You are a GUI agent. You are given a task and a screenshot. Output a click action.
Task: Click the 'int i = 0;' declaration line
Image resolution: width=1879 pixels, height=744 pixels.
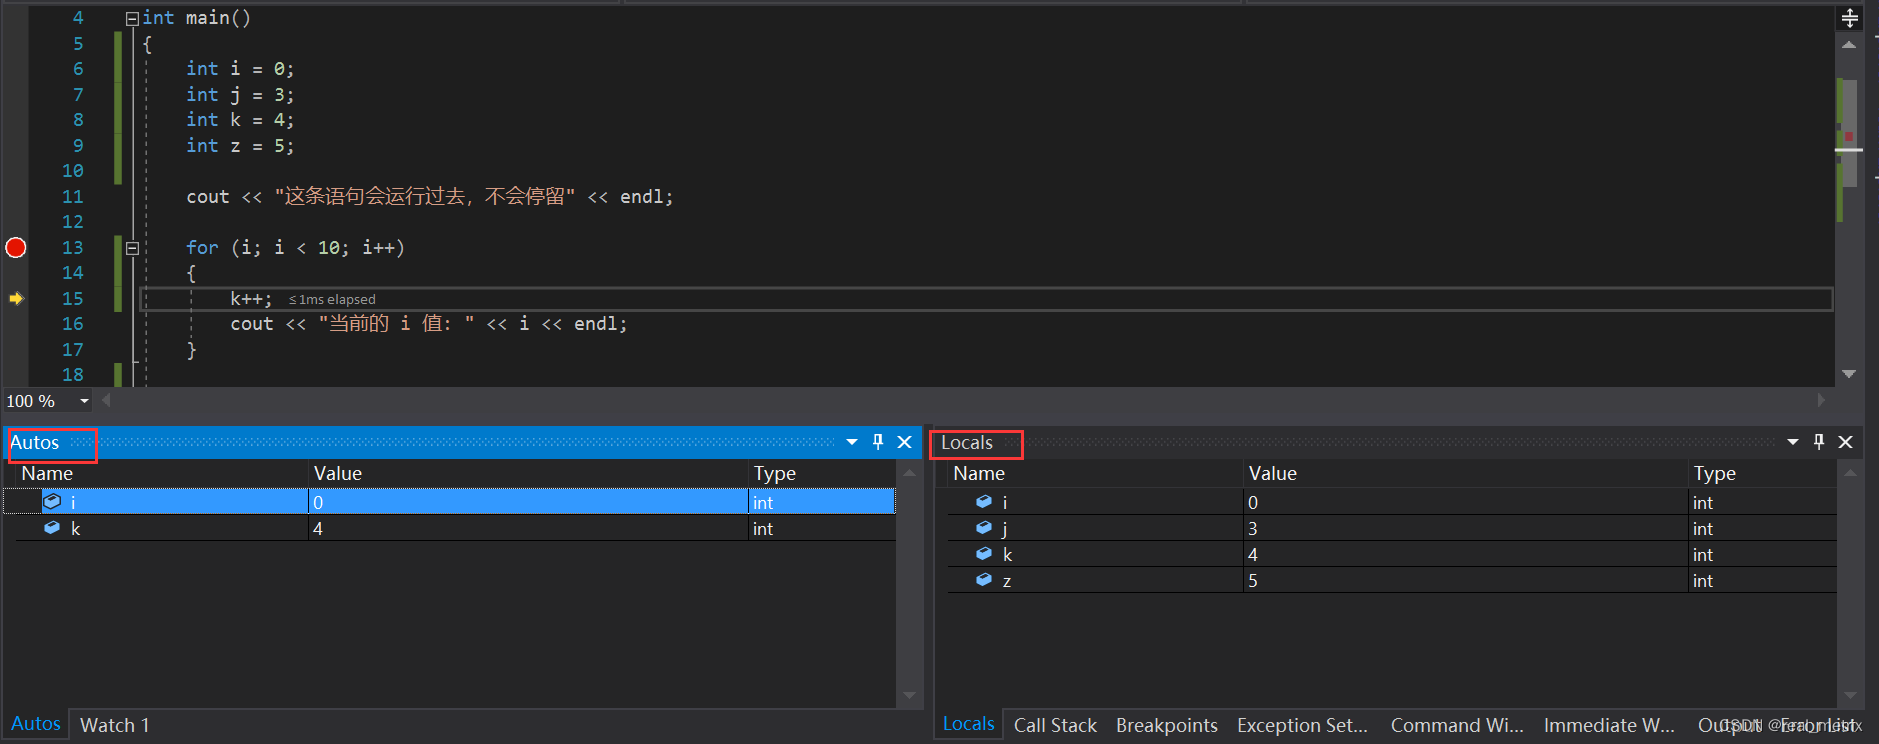[x=240, y=69]
